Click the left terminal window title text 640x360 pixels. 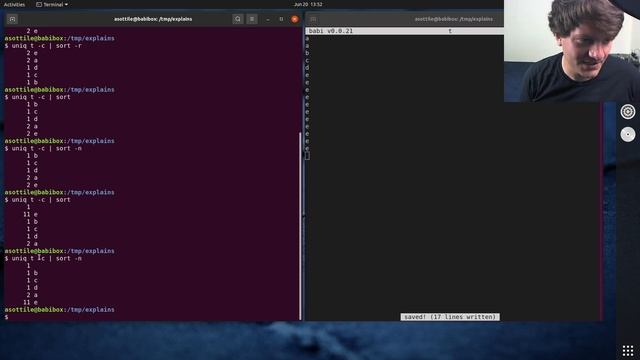click(x=153, y=19)
